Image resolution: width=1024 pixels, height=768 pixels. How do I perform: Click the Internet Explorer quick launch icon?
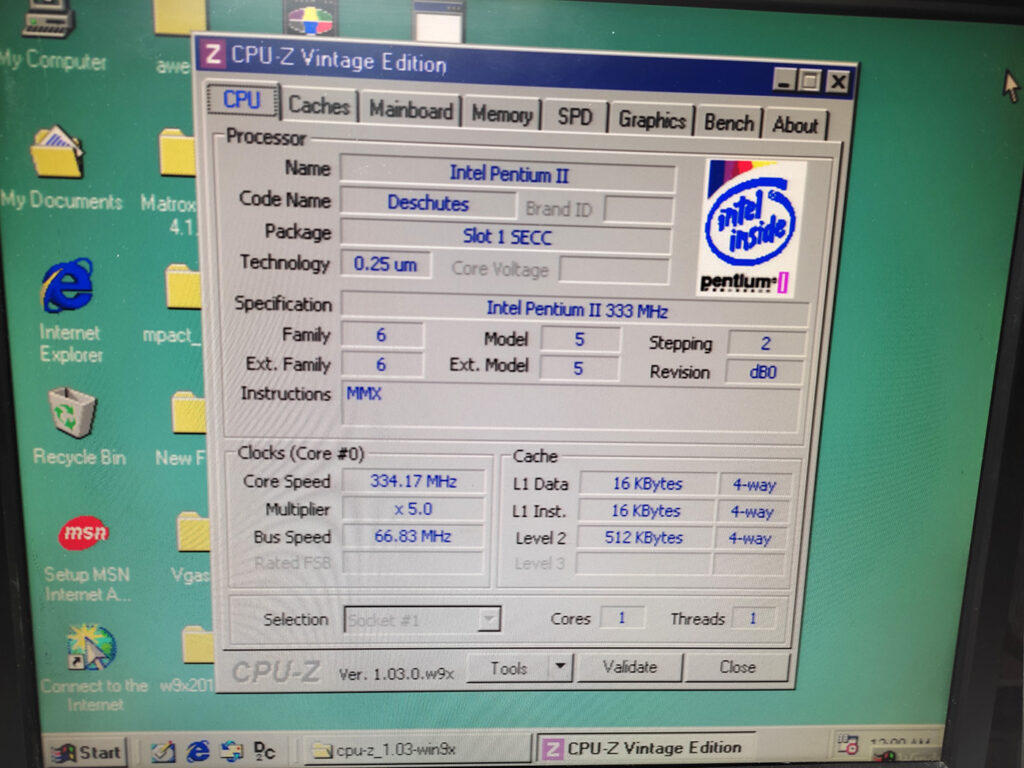pos(198,750)
